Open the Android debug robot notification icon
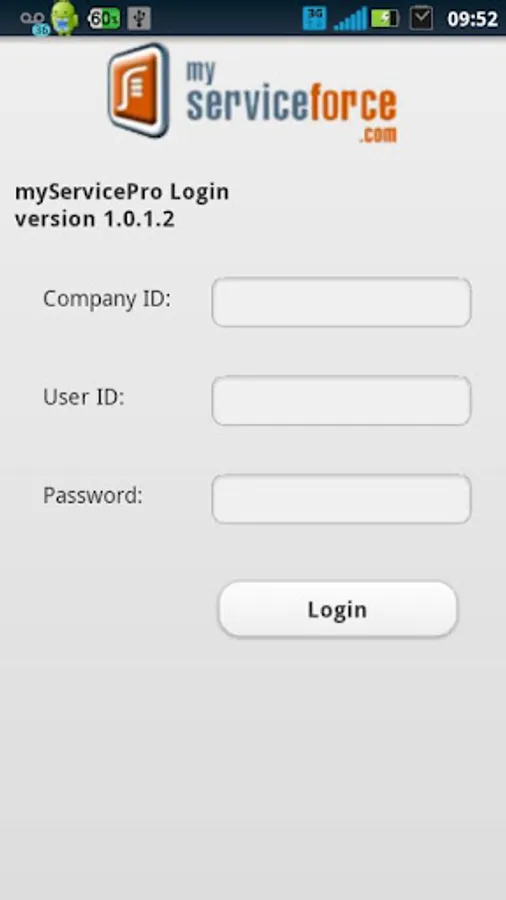Screen dimensions: 506x900 click(64, 18)
